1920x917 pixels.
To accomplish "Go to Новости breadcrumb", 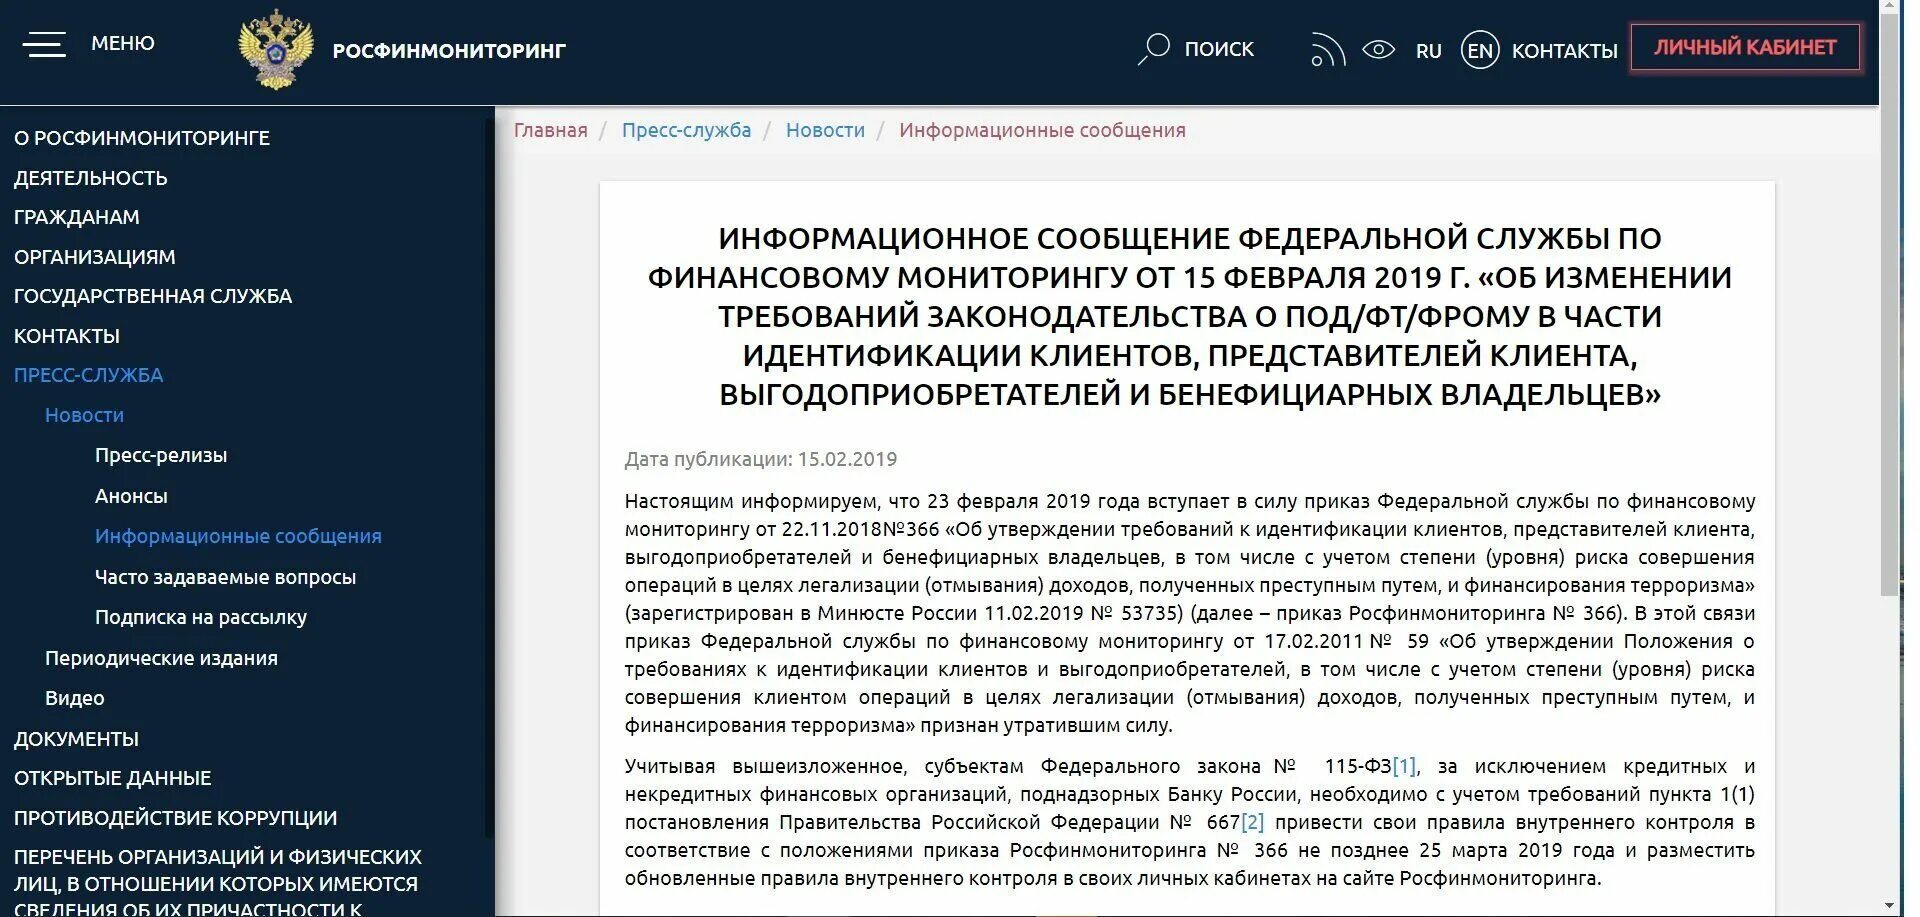I will [x=825, y=130].
